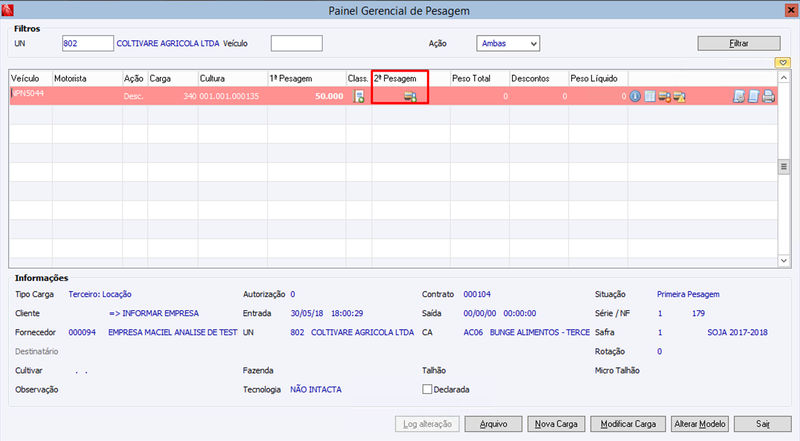Image resolution: width=800 pixels, height=441 pixels.
Task: Click the 1ª Pesagem column header
Action: tap(307, 79)
